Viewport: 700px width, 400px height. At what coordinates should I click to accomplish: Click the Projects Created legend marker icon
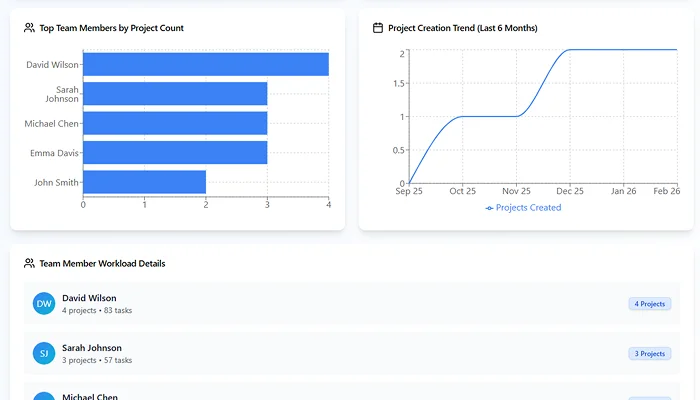(x=489, y=208)
